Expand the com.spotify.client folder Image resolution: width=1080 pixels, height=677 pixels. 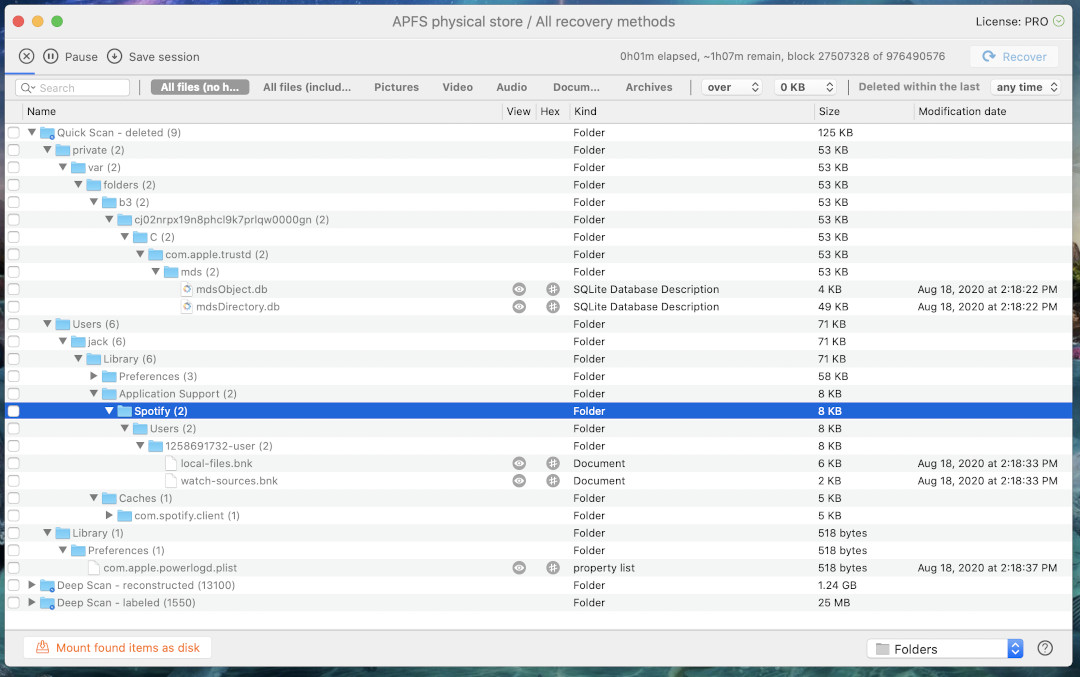[x=109, y=515]
